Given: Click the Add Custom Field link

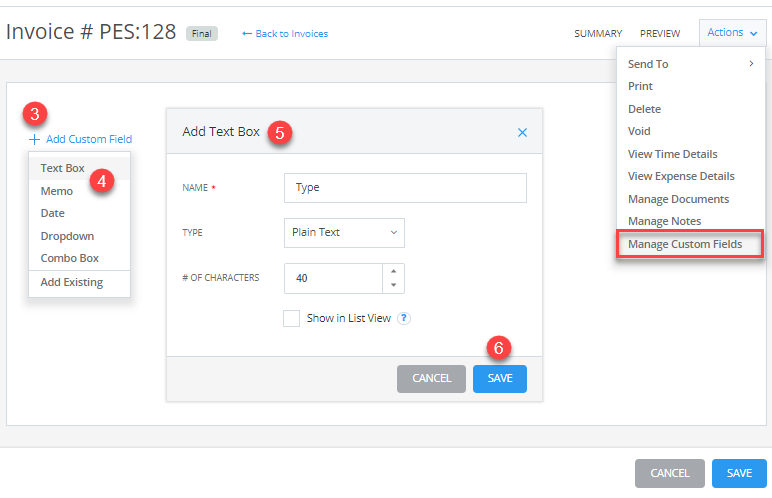Looking at the screenshot, I should [x=89, y=139].
